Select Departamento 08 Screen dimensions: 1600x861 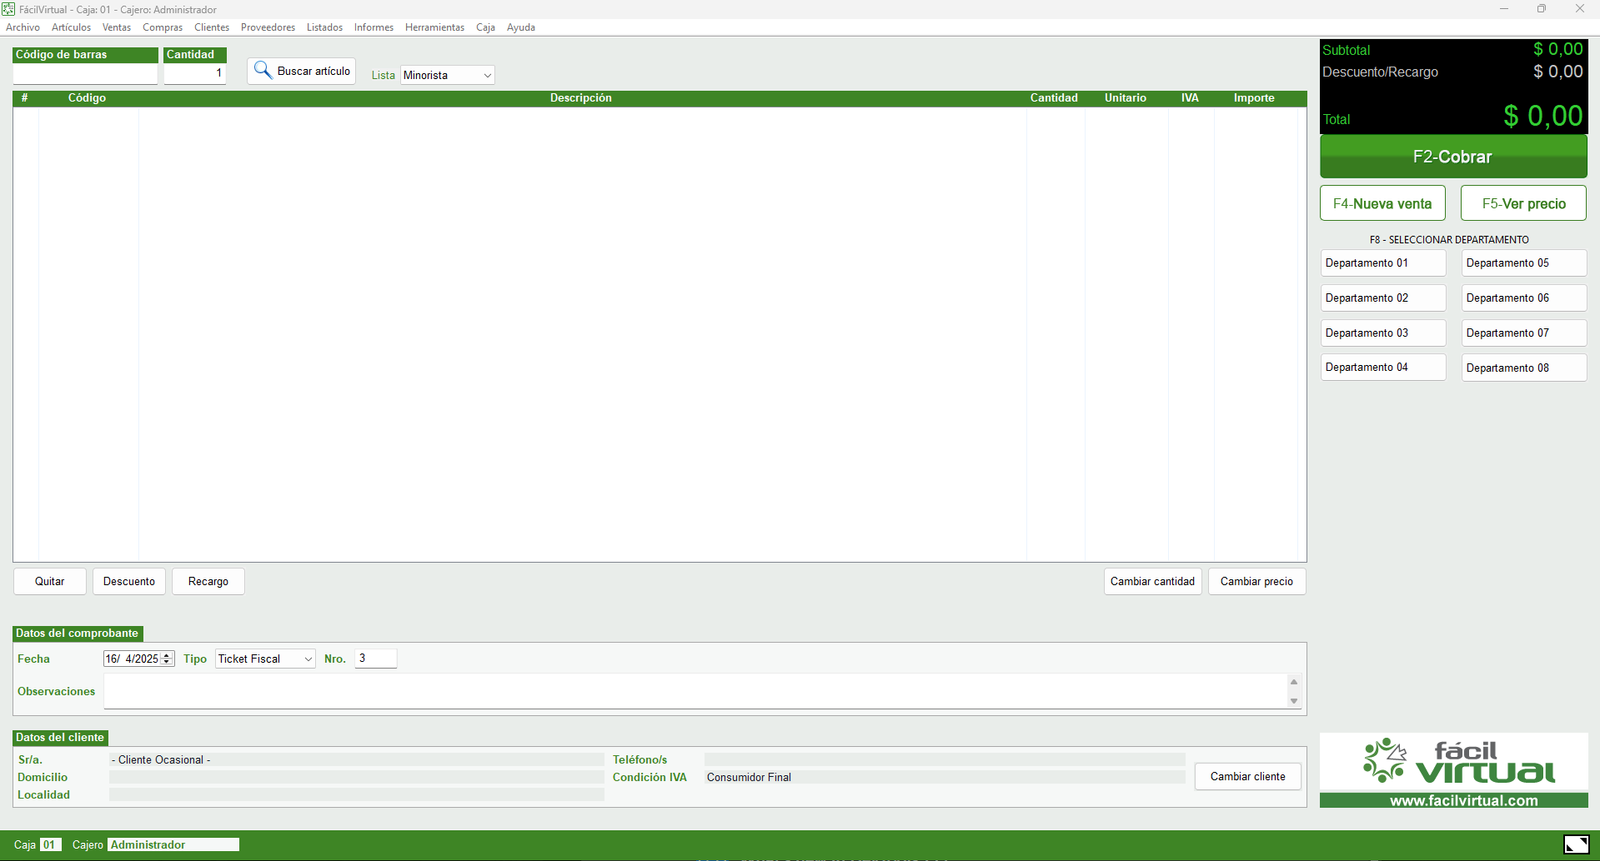coord(1524,368)
